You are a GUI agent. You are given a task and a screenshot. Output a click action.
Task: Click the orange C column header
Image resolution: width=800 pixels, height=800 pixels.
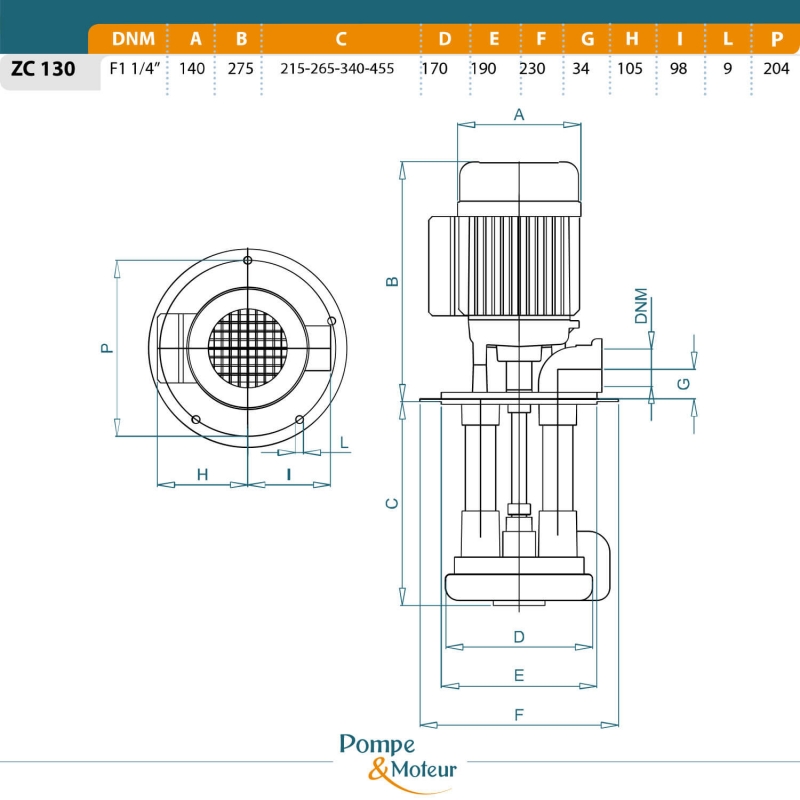point(340,39)
